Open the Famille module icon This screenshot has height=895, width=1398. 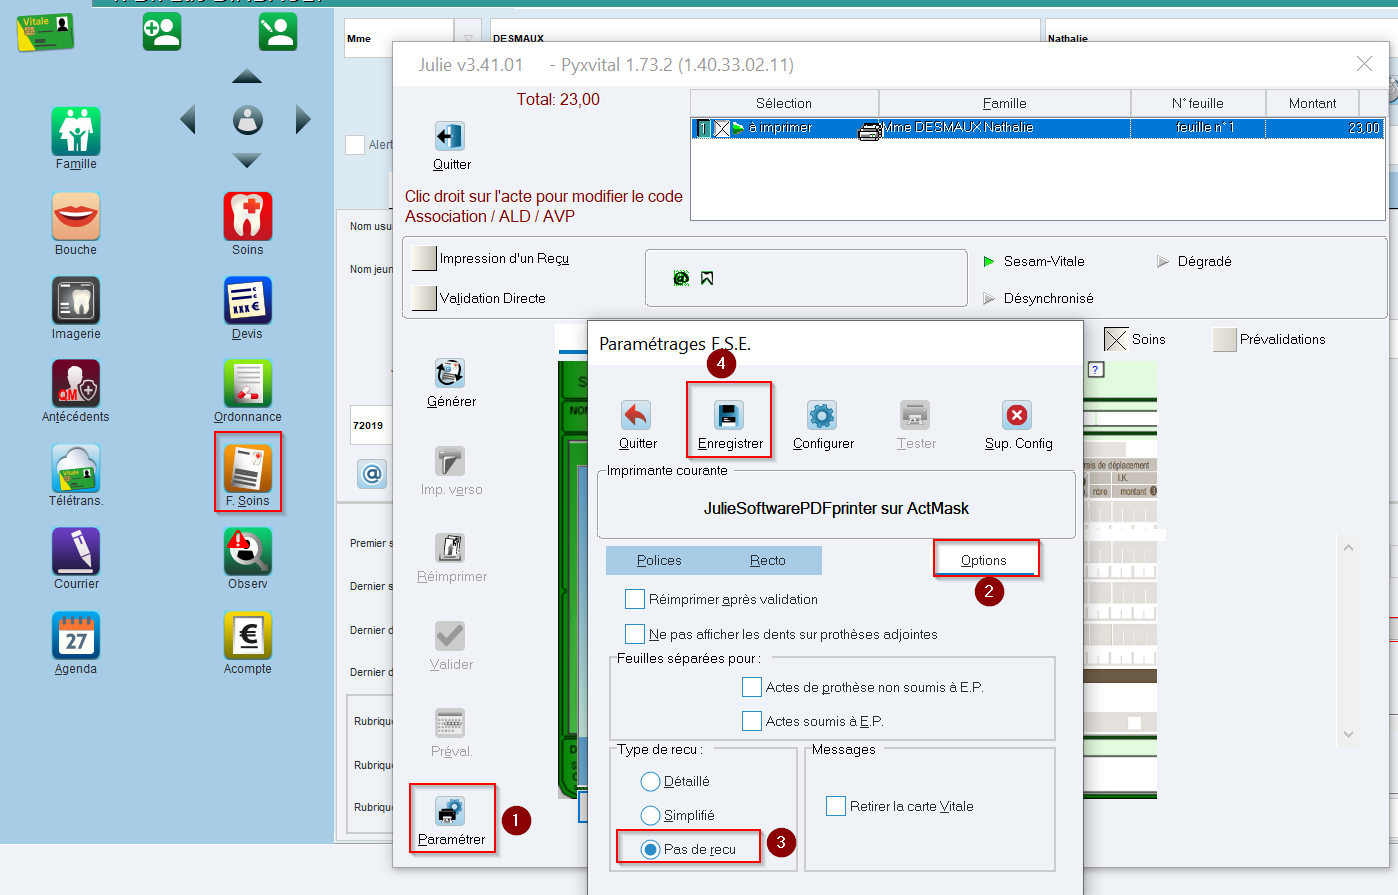(x=76, y=132)
